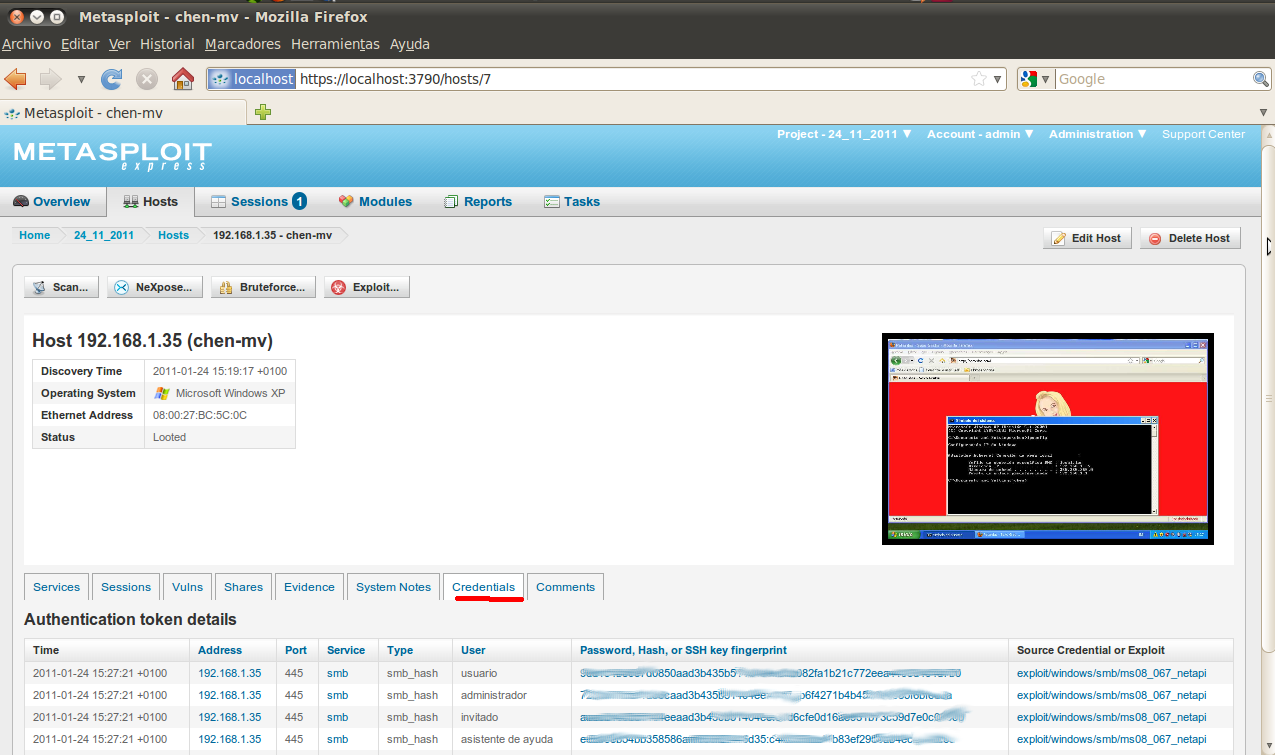Click the Google search magnifier icon

click(x=1260, y=78)
